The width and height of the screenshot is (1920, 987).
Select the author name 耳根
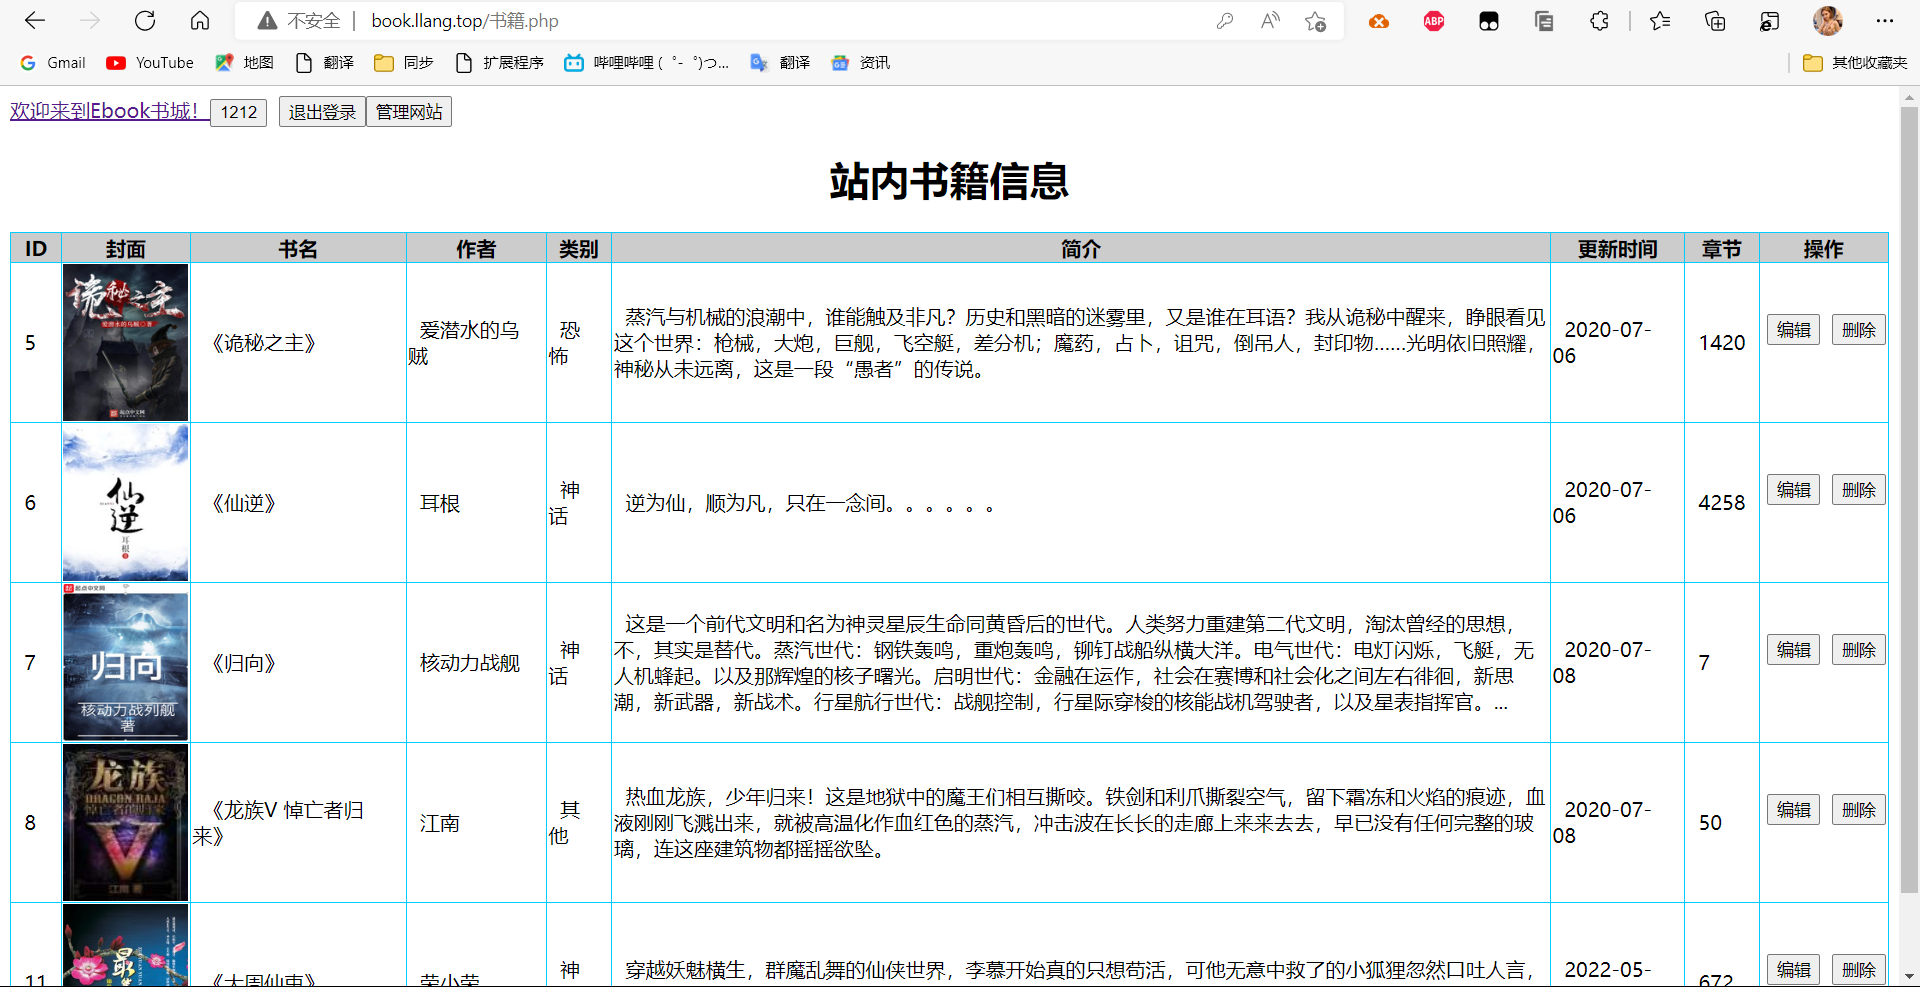(440, 503)
